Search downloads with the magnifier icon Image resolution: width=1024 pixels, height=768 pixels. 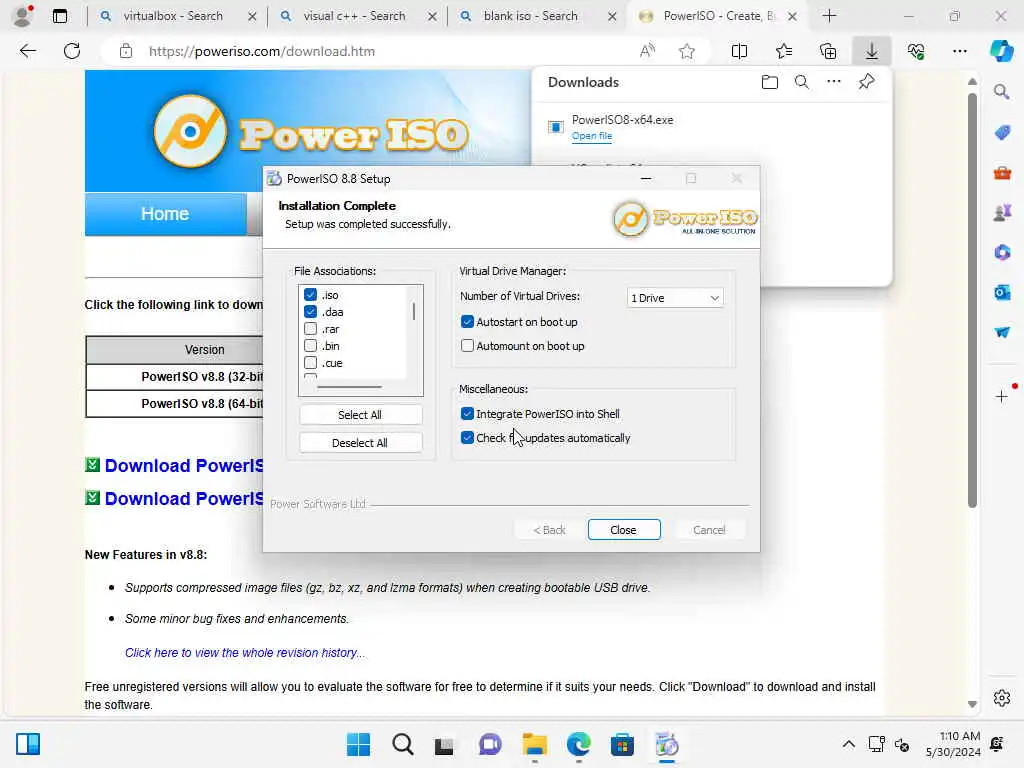pyautogui.click(x=802, y=82)
